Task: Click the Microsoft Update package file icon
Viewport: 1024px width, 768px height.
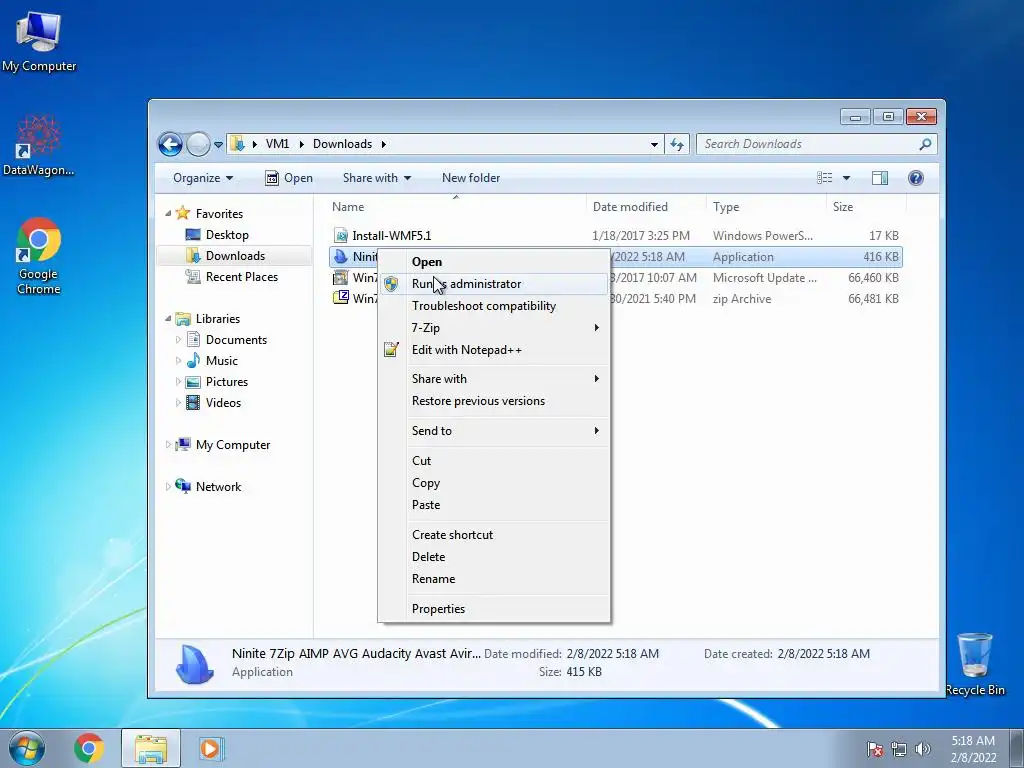Action: pos(340,278)
